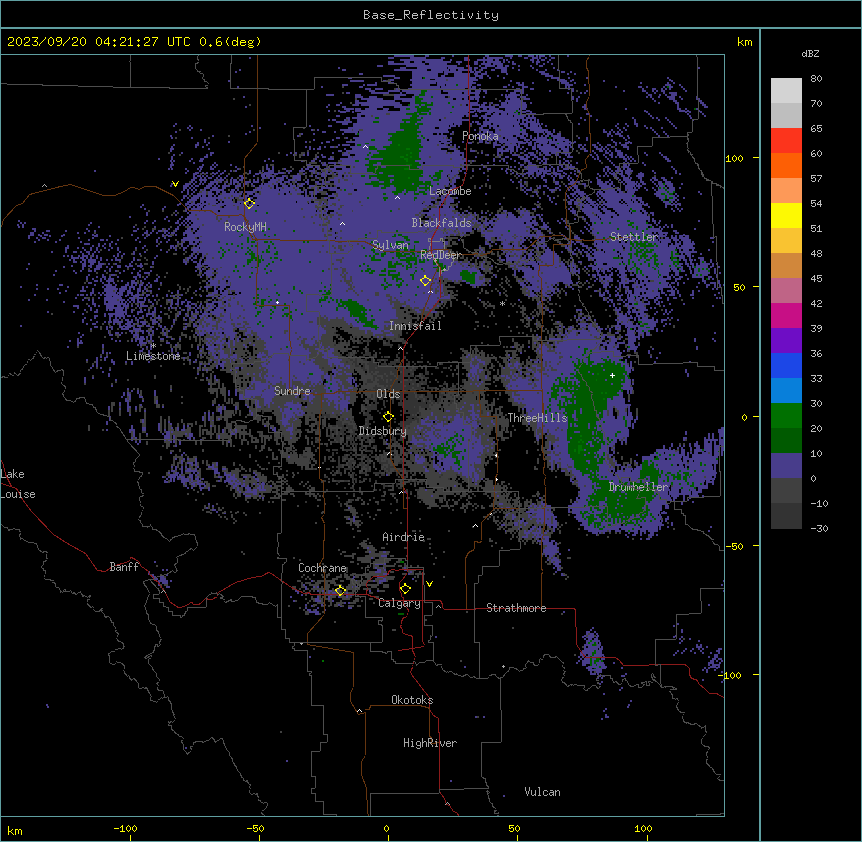This screenshot has width=862, height=842.
Task: Click the Calgary city label
Action: (x=399, y=603)
